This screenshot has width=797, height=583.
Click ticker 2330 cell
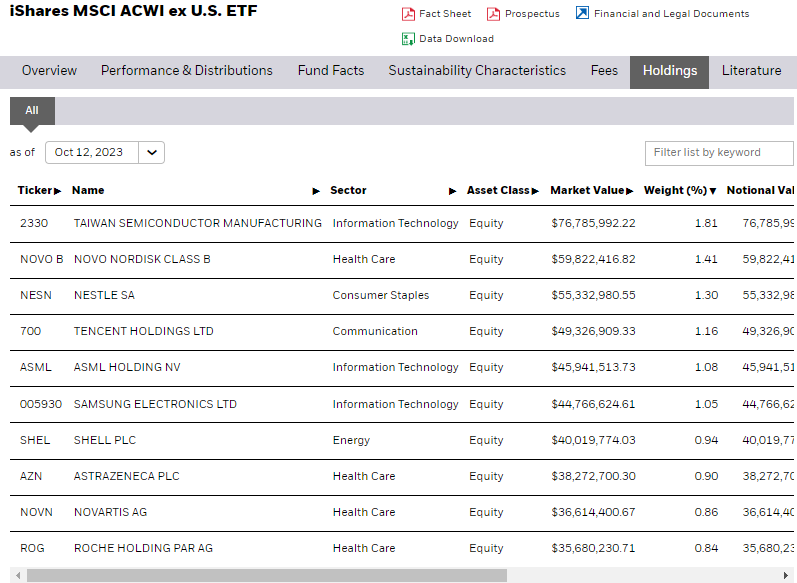point(34,223)
